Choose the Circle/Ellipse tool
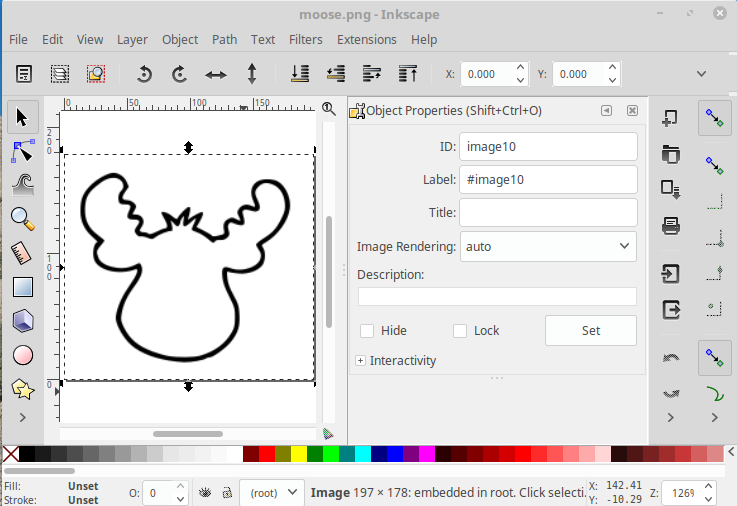 tap(22, 355)
